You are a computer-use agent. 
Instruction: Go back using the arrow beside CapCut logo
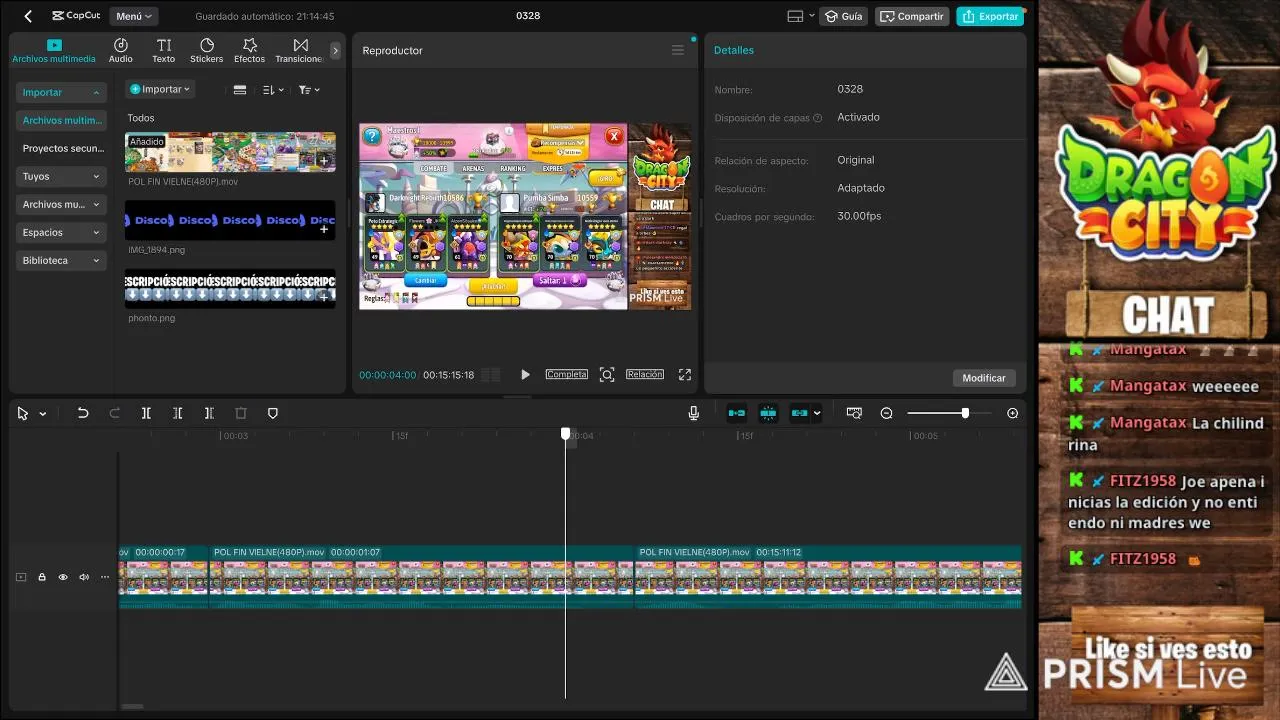(28, 16)
